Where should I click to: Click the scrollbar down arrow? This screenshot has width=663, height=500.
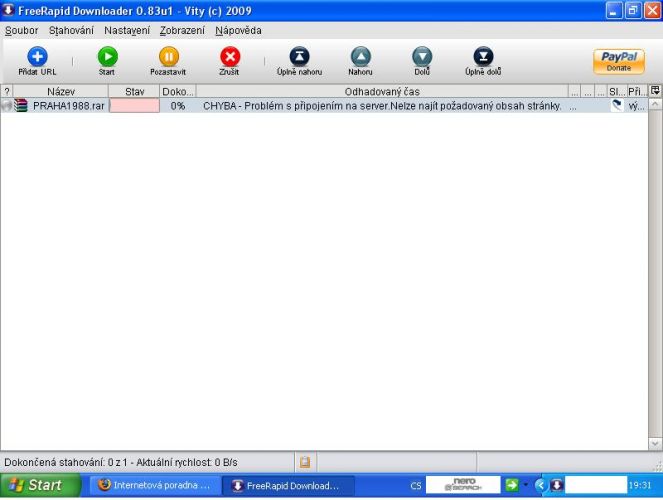click(x=655, y=443)
